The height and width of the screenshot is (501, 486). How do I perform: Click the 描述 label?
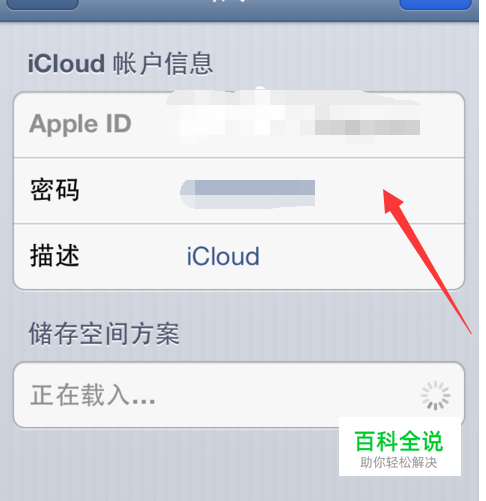(x=55, y=256)
